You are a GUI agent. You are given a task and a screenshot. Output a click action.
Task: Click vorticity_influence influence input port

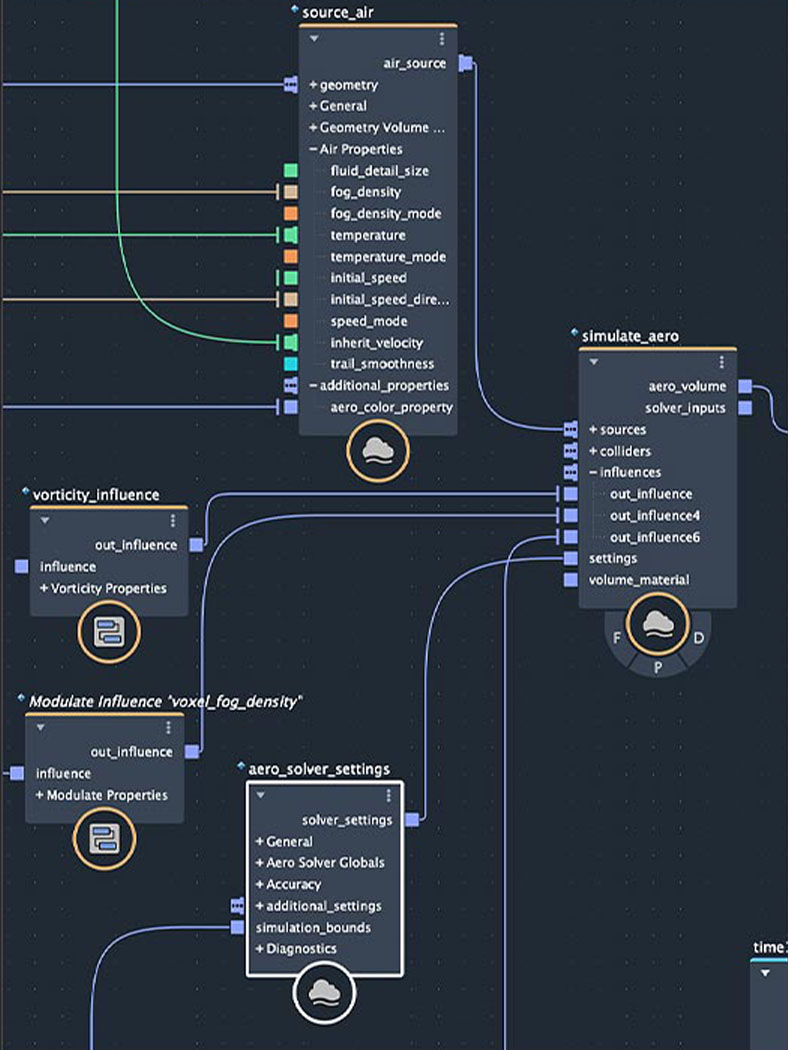[21, 567]
